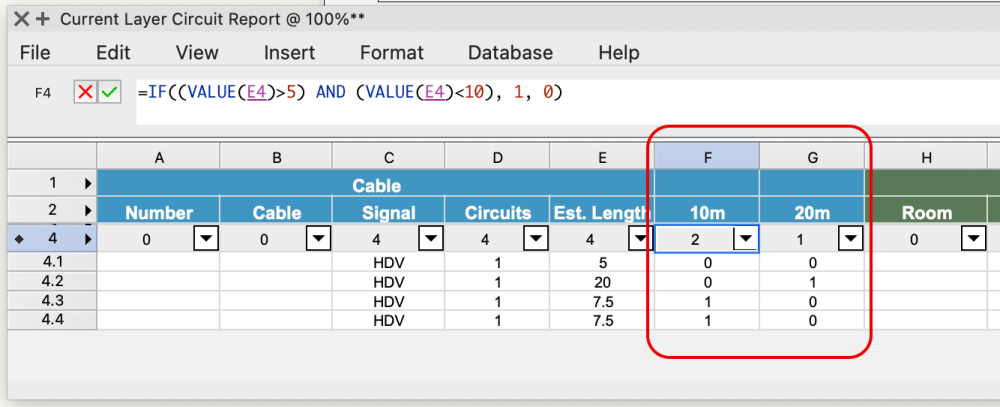Click the row 1 arrow marker

click(x=86, y=185)
